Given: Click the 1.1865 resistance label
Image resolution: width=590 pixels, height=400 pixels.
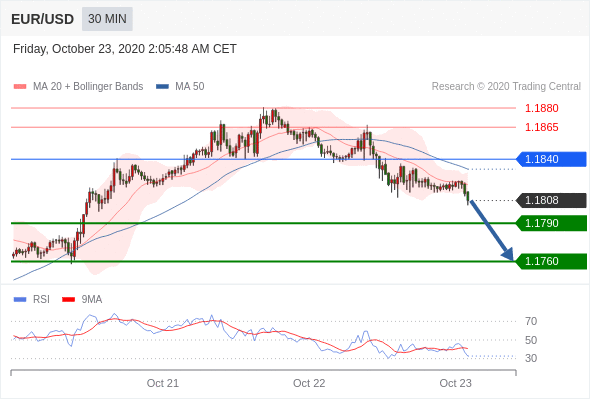Looking at the screenshot, I should [541, 127].
